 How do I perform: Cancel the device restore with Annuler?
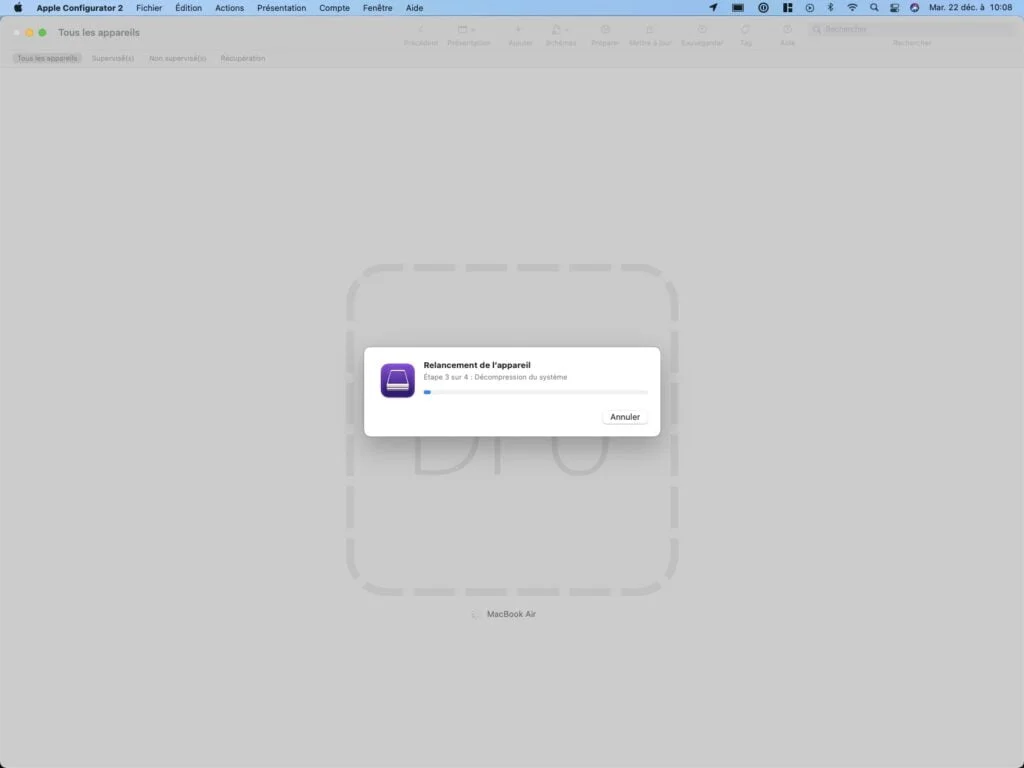pyautogui.click(x=624, y=417)
